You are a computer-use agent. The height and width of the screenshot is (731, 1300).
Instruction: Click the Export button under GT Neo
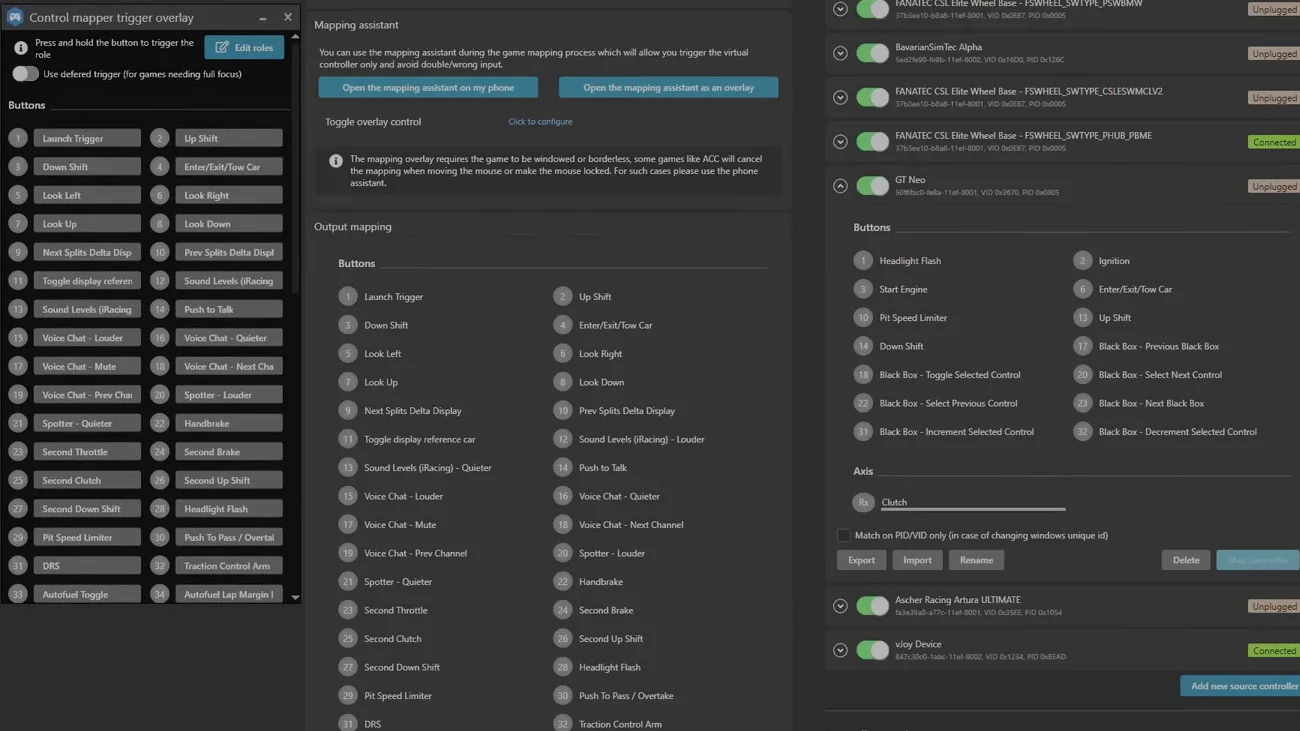click(861, 560)
